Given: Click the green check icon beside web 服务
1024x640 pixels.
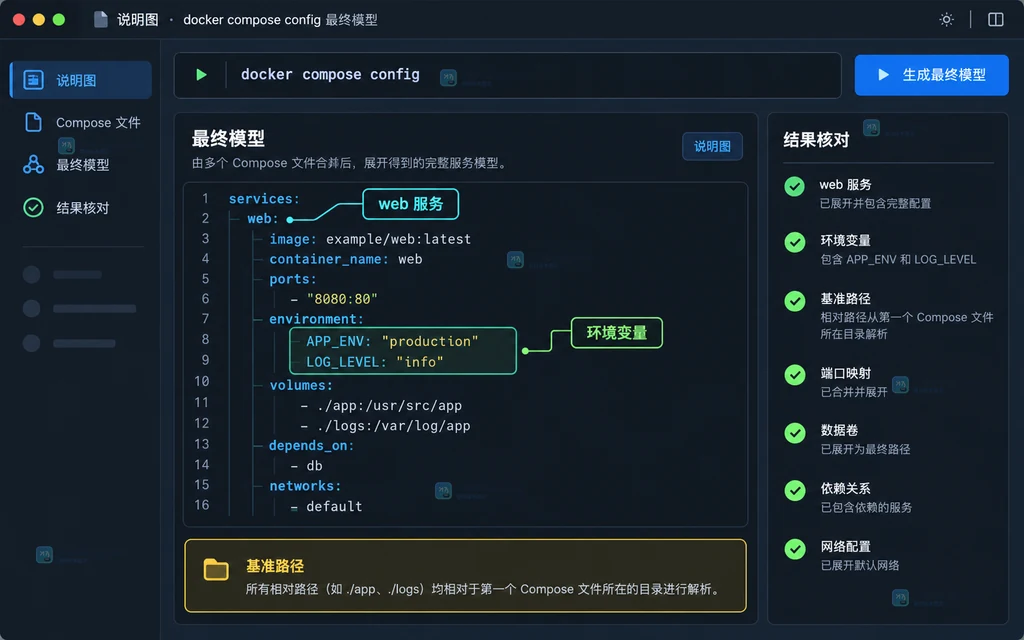Looking at the screenshot, I should [795, 187].
